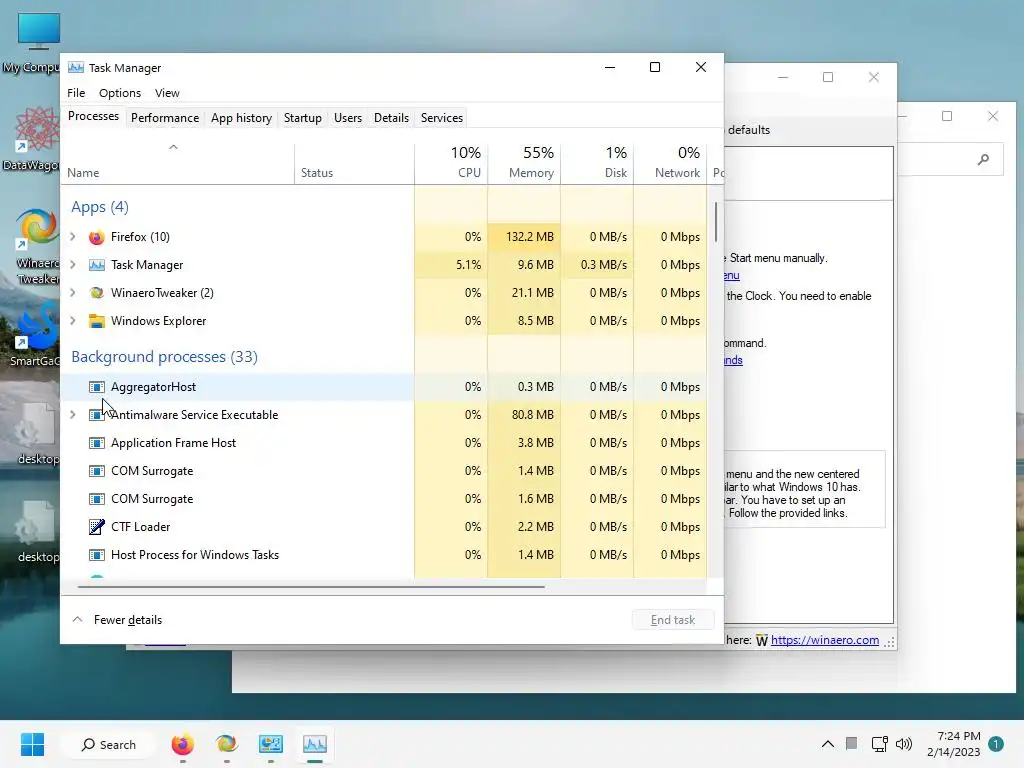This screenshot has width=1024, height=768.
Task: Open the notification badge in tray
Action: [x=996, y=744]
